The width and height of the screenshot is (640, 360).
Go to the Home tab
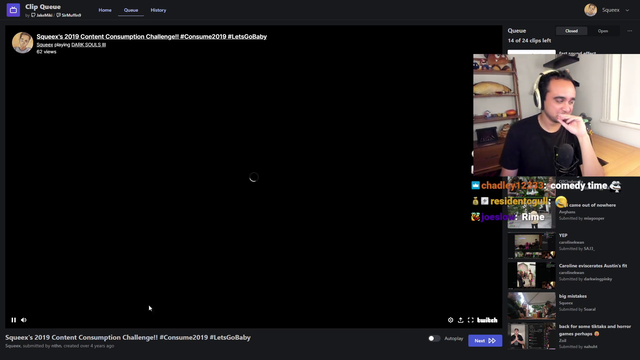[x=105, y=10]
